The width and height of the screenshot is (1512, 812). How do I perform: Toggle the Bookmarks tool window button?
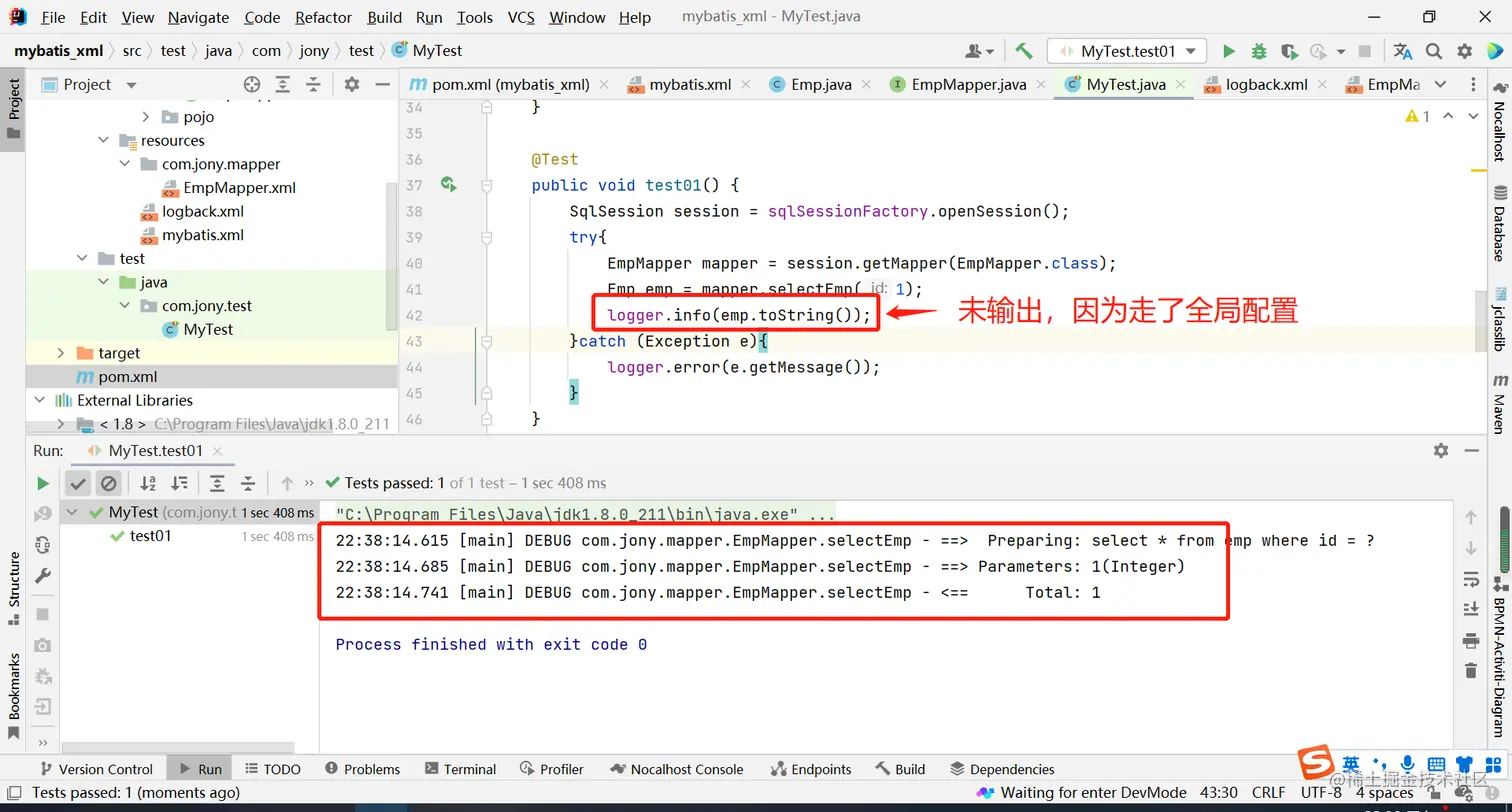[x=13, y=696]
